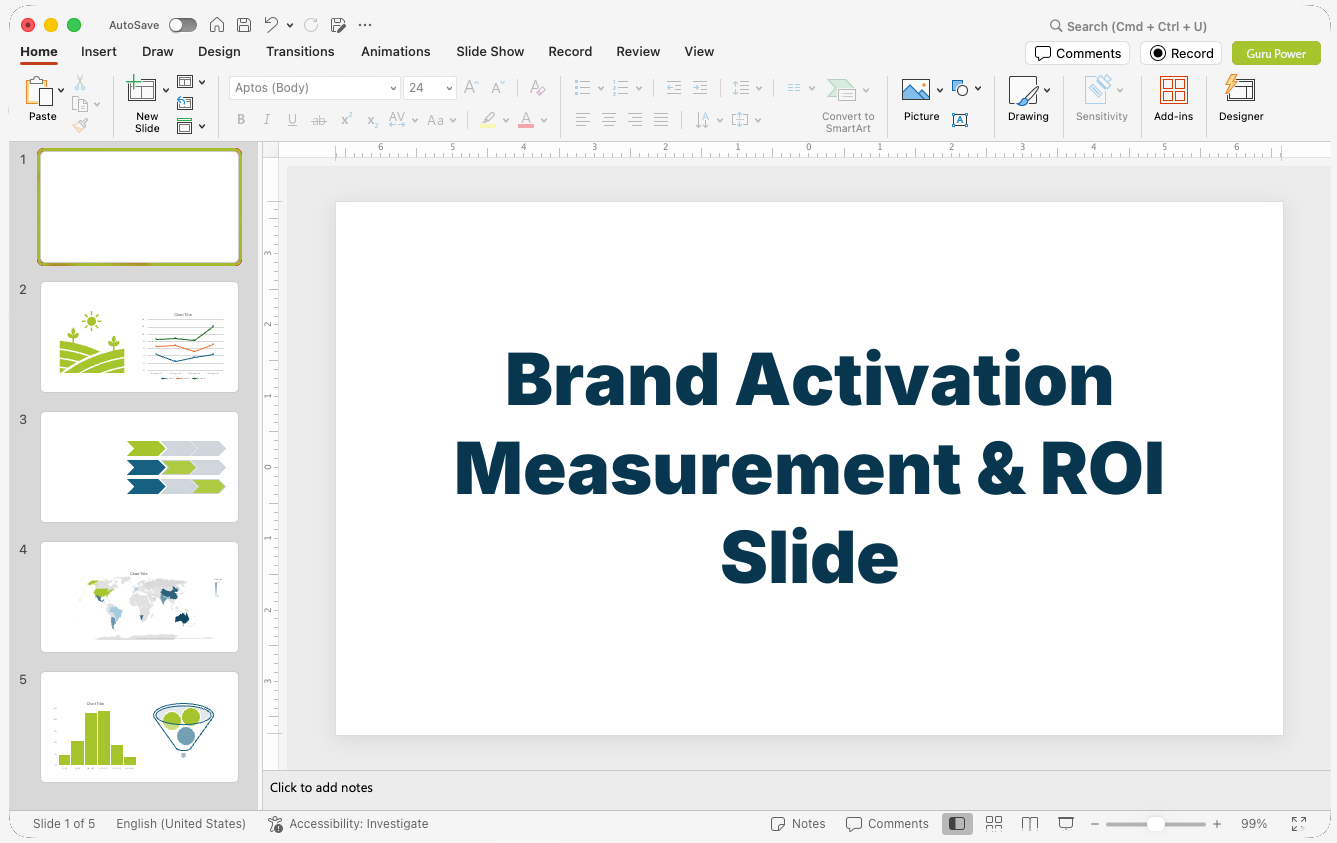
Task: Click the Cut scissors icon
Action: point(80,83)
